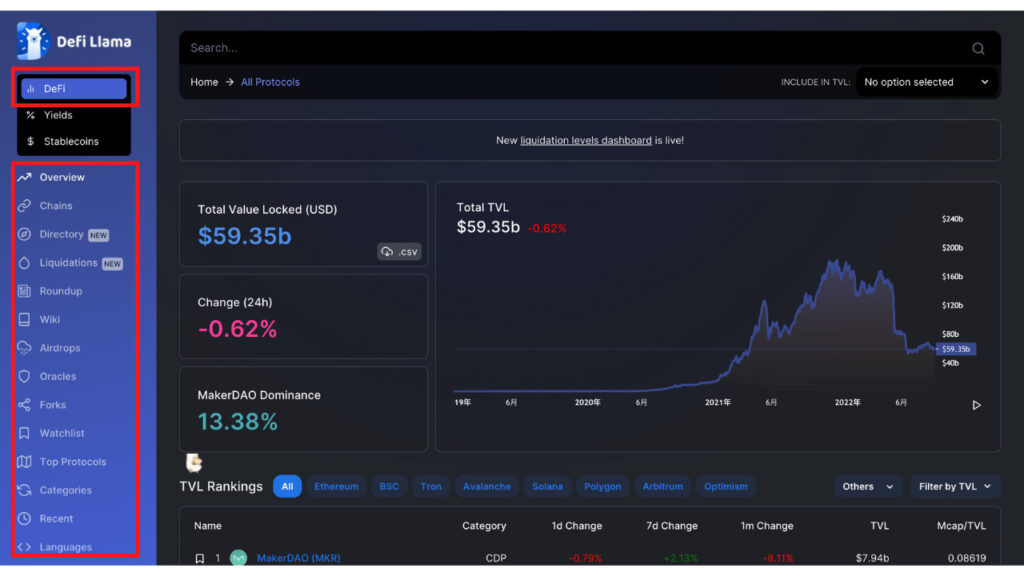Sort table by Mcap/TVL column
The width and height of the screenshot is (1024, 576).
[x=961, y=526]
